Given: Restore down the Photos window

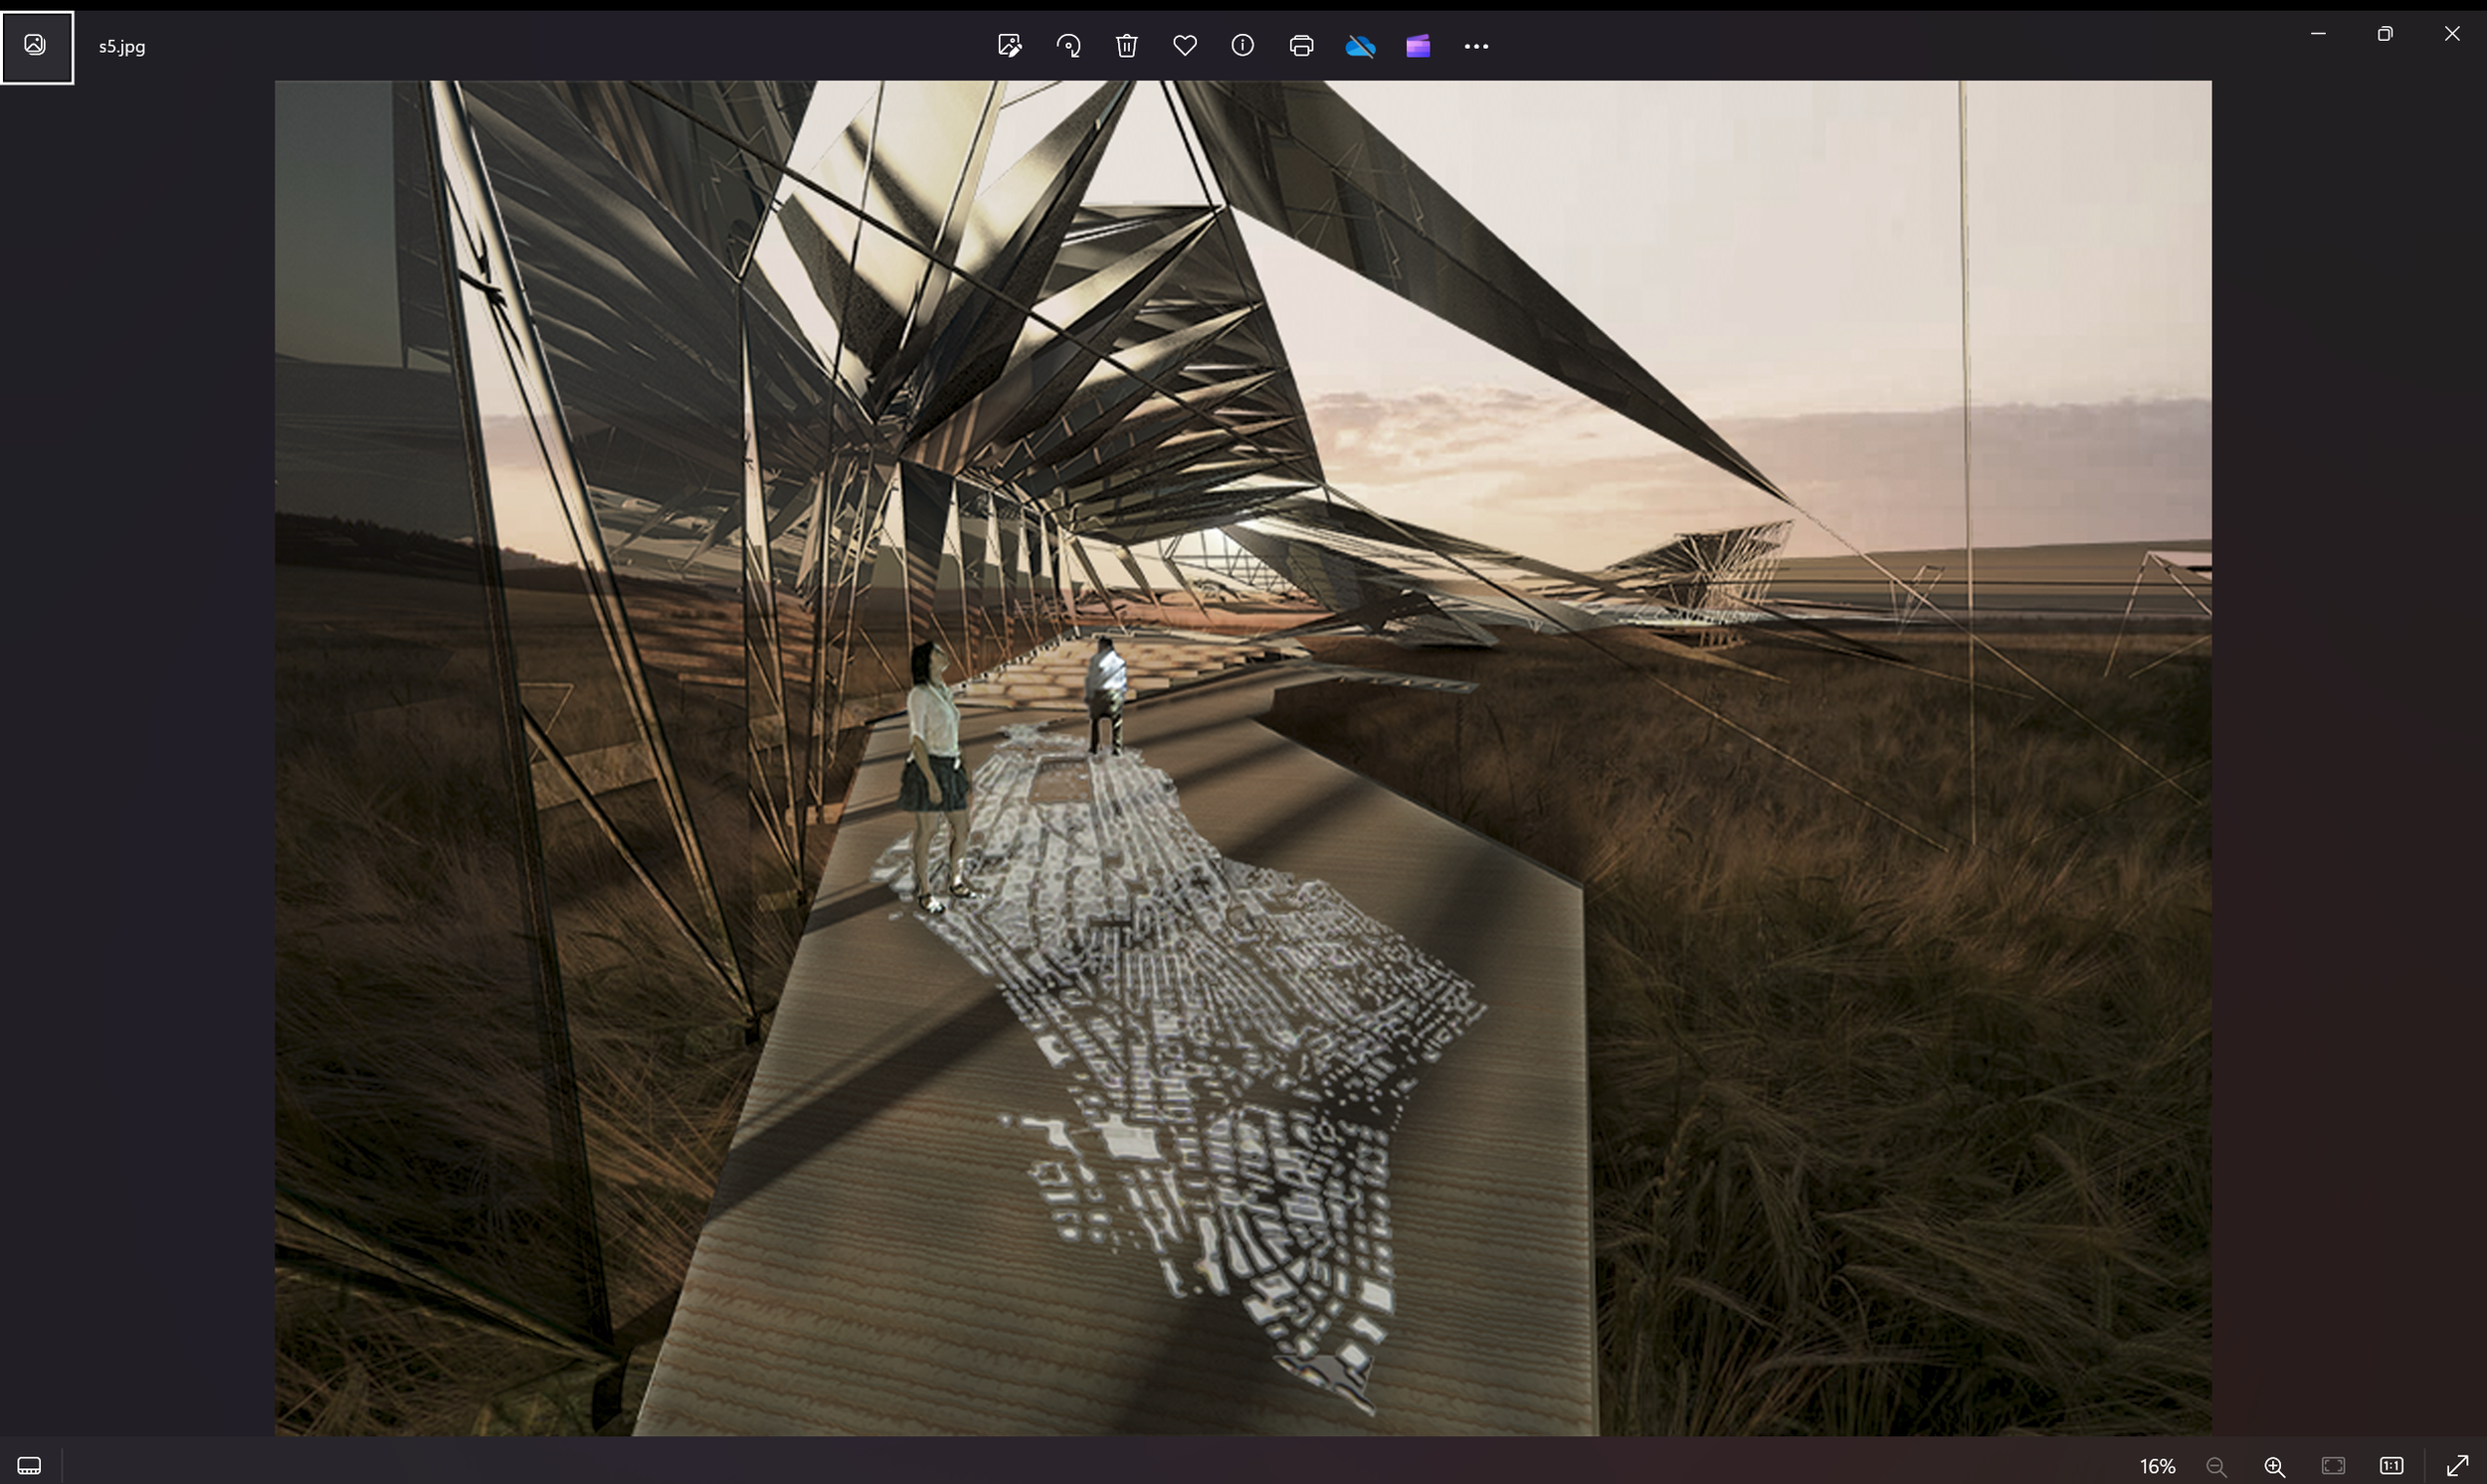Looking at the screenshot, I should pos(2385,34).
